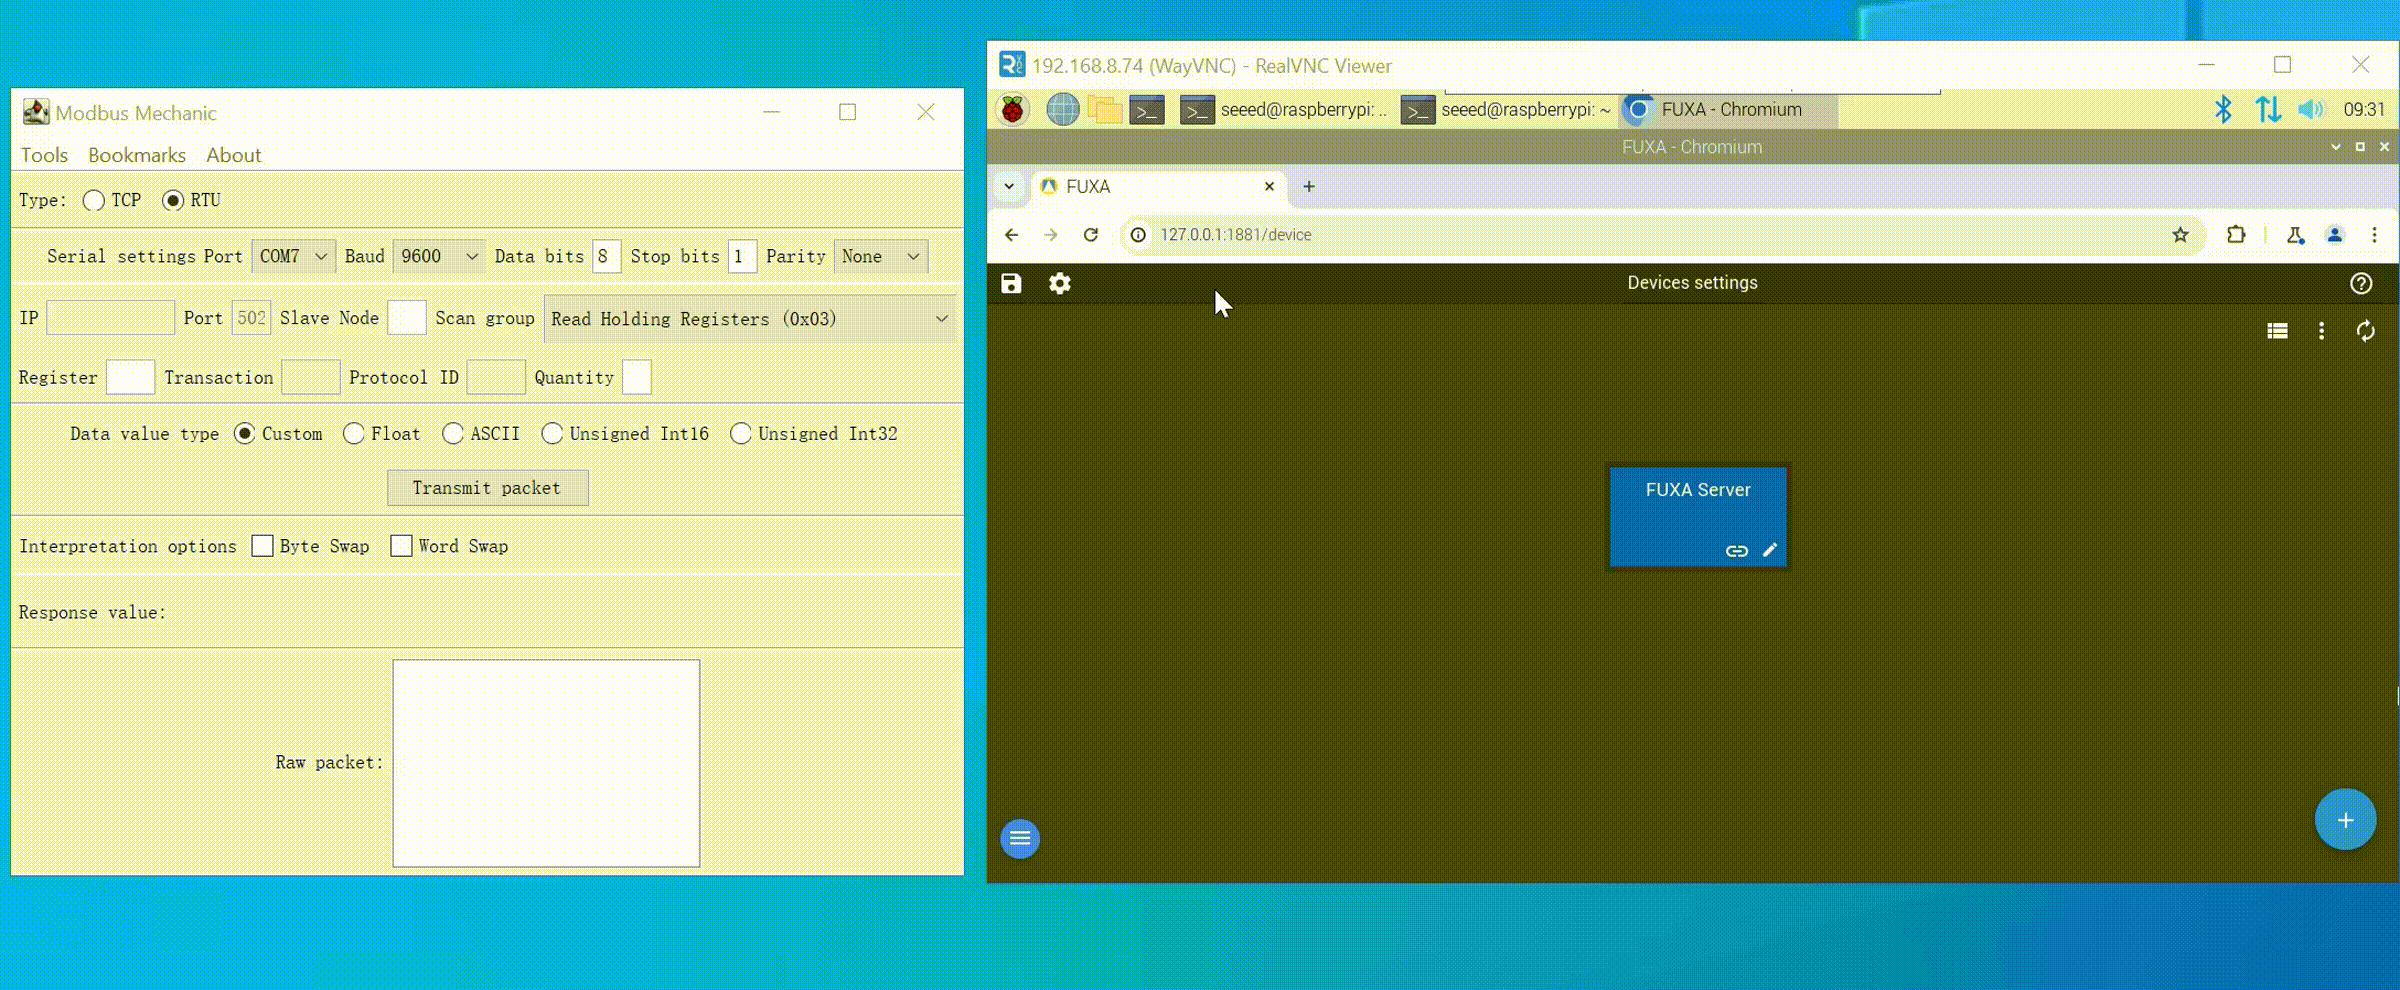2400x990 pixels.
Task: Click the Bluetooth icon in Pi panel
Action: (x=2223, y=110)
